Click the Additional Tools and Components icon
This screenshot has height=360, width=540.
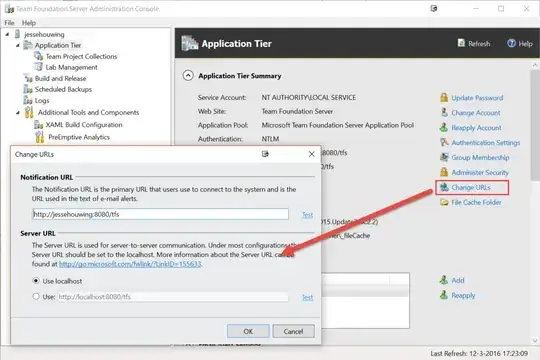pos(29,112)
